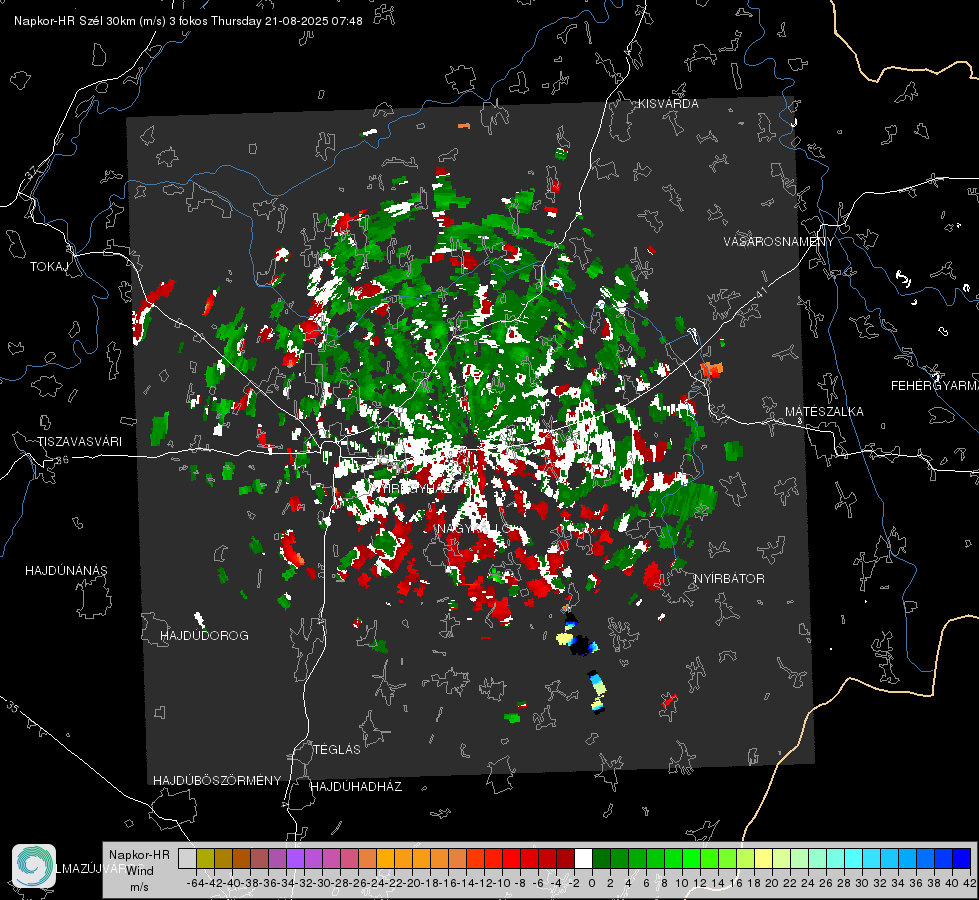Click the VÁSÁROSNAMÉNY city label
This screenshot has height=900, width=979.
click(779, 242)
